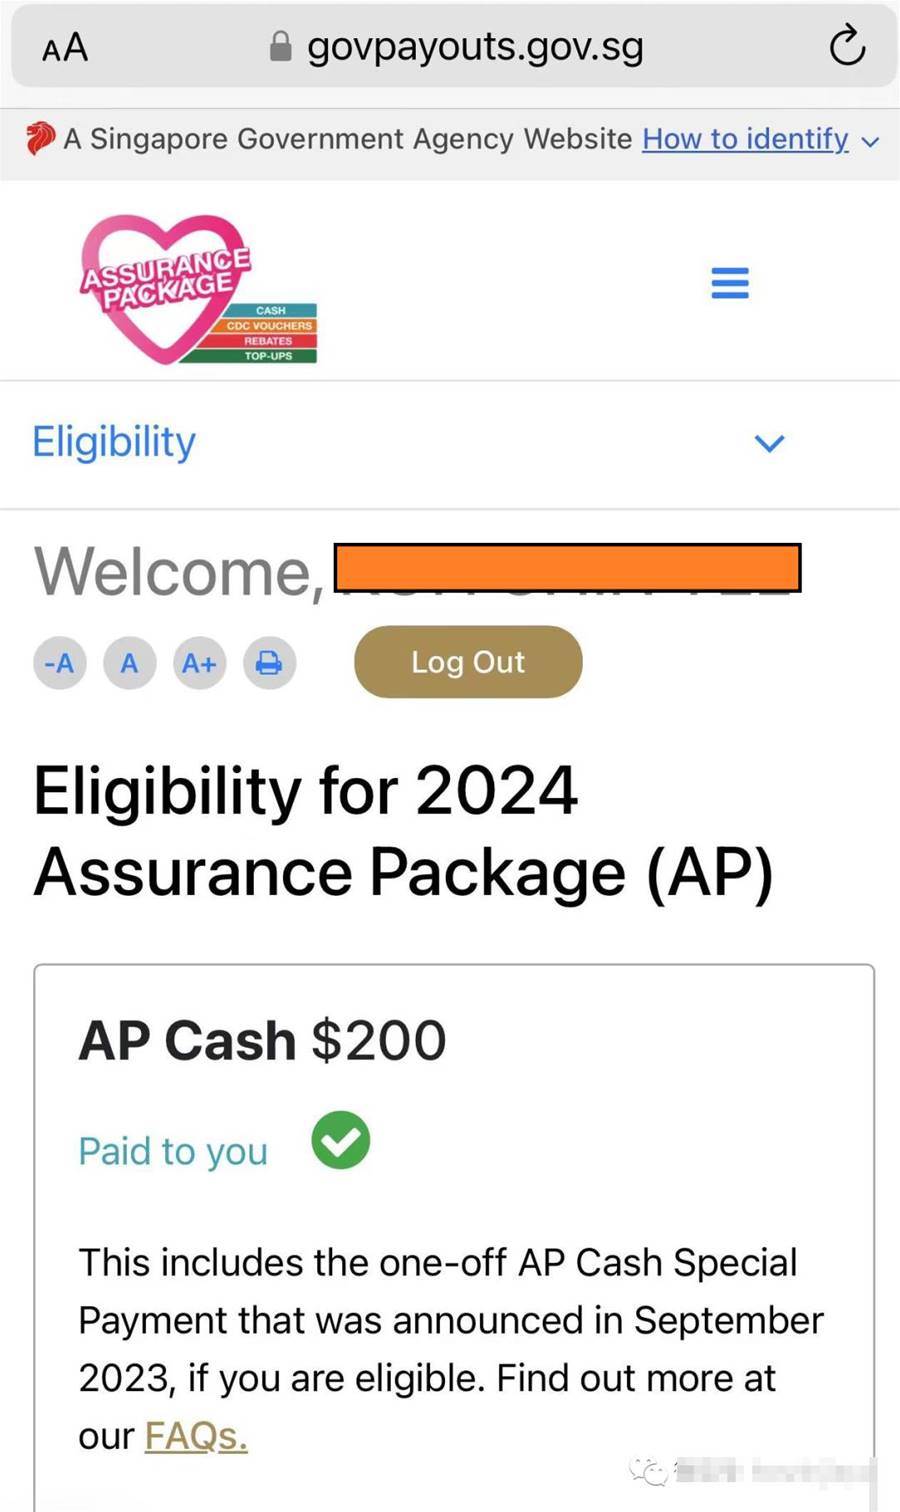Expand the Eligibility section chevron
Screen dimensions: 900x1512
point(769,443)
